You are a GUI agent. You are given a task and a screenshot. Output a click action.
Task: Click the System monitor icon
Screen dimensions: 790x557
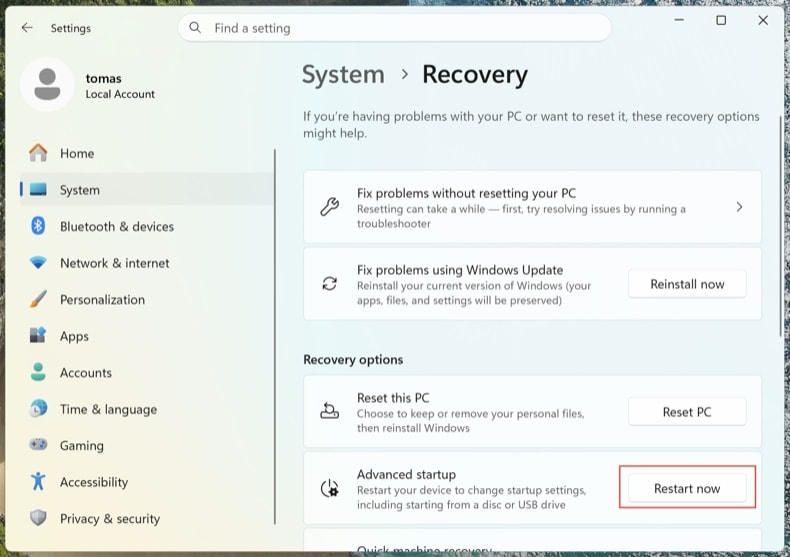pos(38,190)
